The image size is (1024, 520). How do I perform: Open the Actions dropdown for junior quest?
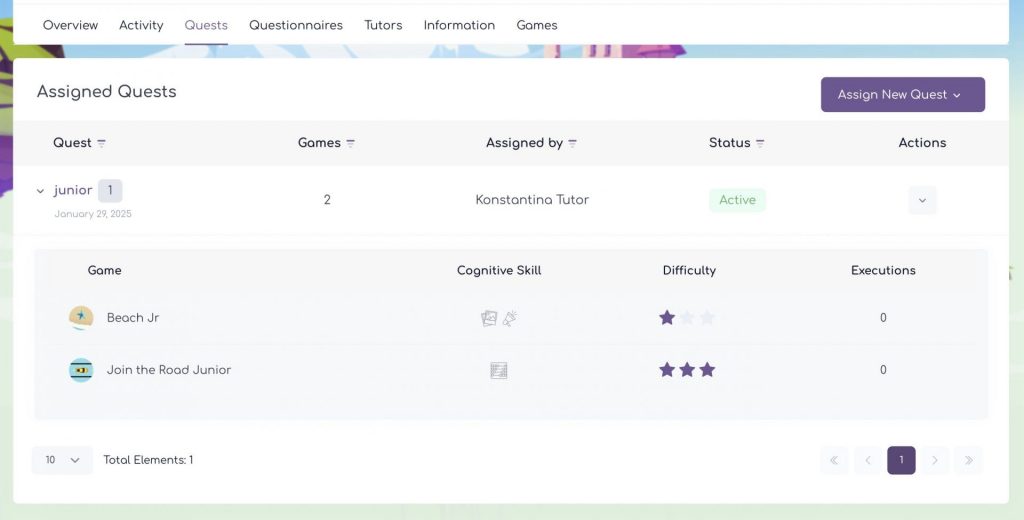coord(922,200)
